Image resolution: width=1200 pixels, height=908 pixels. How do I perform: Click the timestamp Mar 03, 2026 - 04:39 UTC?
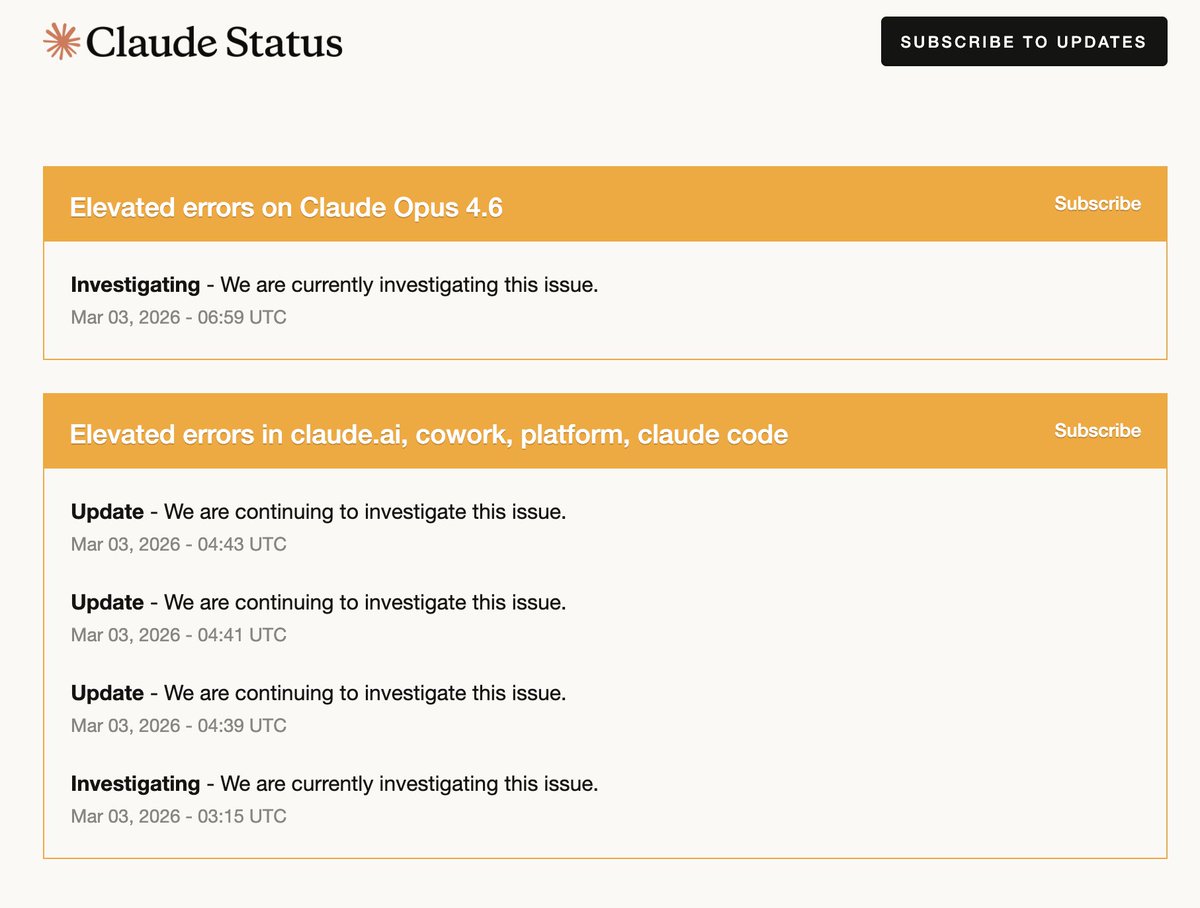(179, 726)
